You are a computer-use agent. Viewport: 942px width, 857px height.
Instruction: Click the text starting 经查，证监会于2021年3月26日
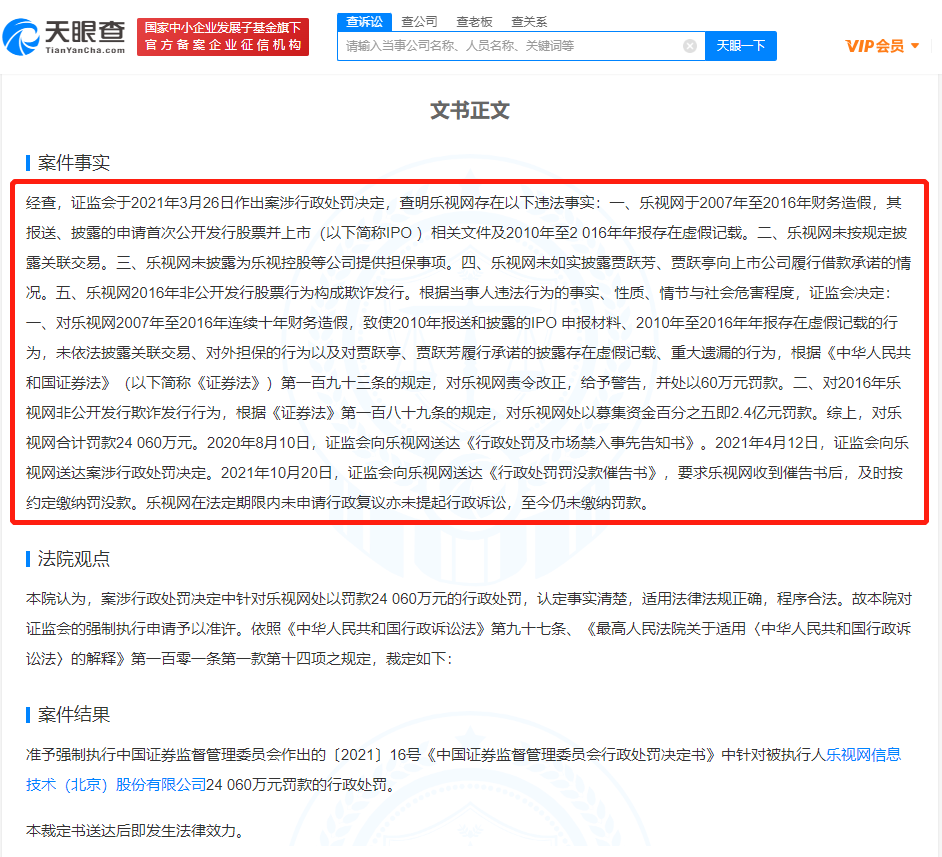469,353
